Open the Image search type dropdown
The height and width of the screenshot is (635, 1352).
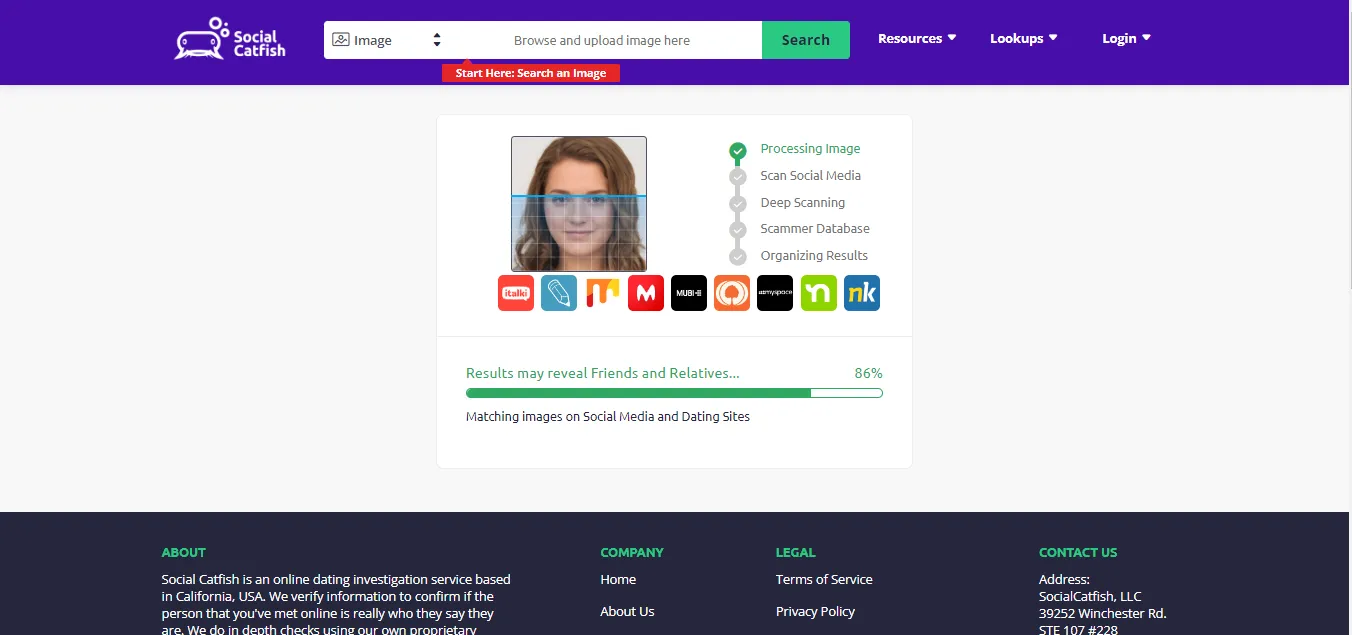click(387, 40)
